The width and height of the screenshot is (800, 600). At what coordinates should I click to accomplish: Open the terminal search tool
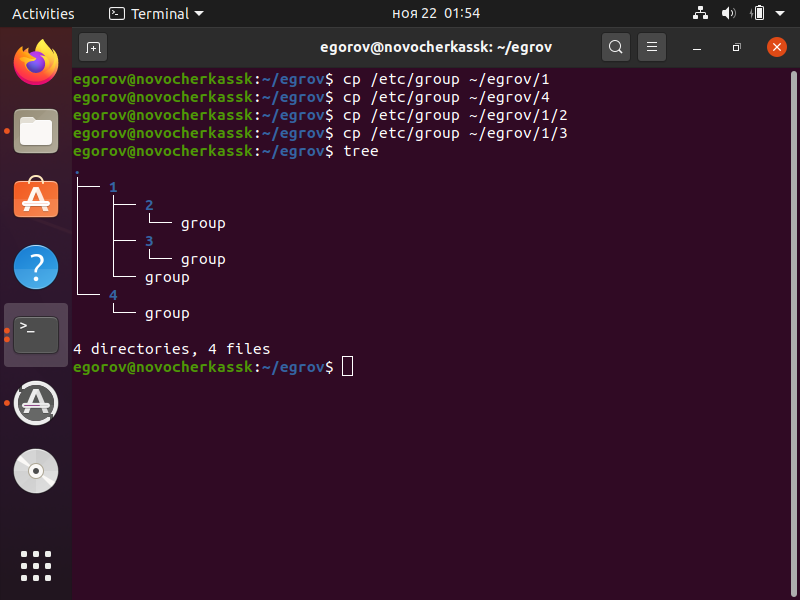[616, 47]
